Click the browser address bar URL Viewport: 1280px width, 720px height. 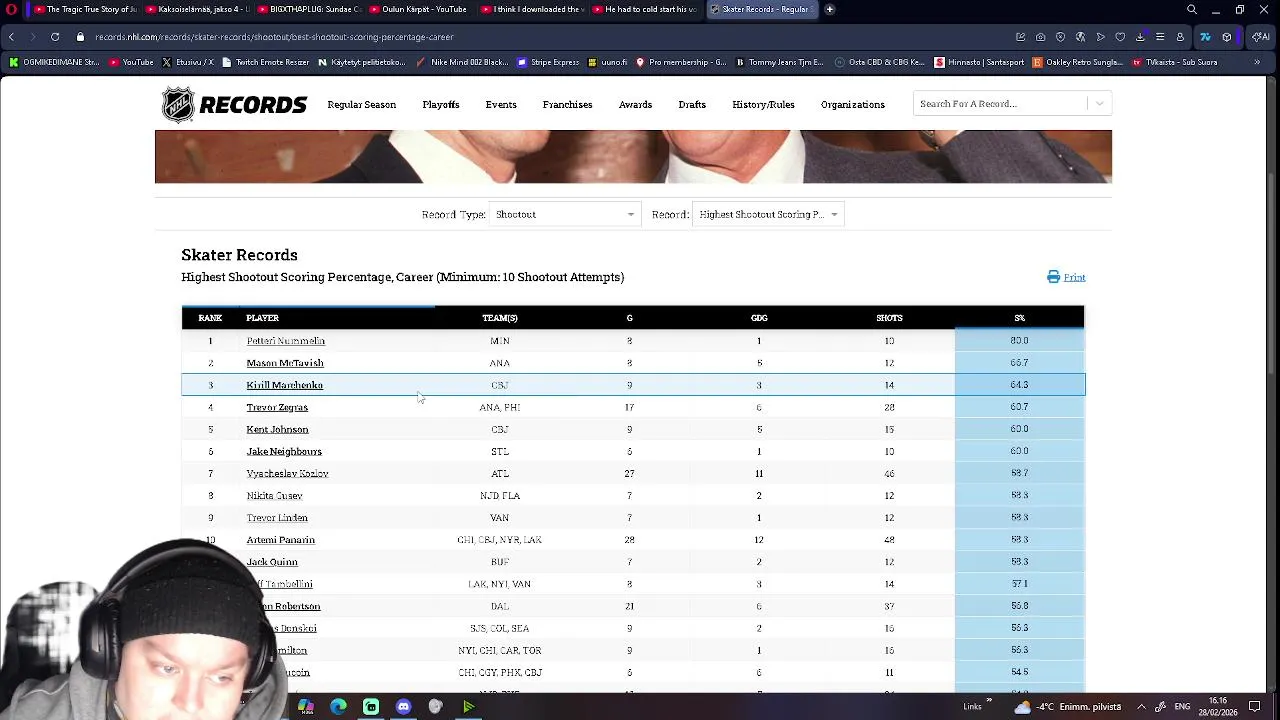pyautogui.click(x=274, y=37)
